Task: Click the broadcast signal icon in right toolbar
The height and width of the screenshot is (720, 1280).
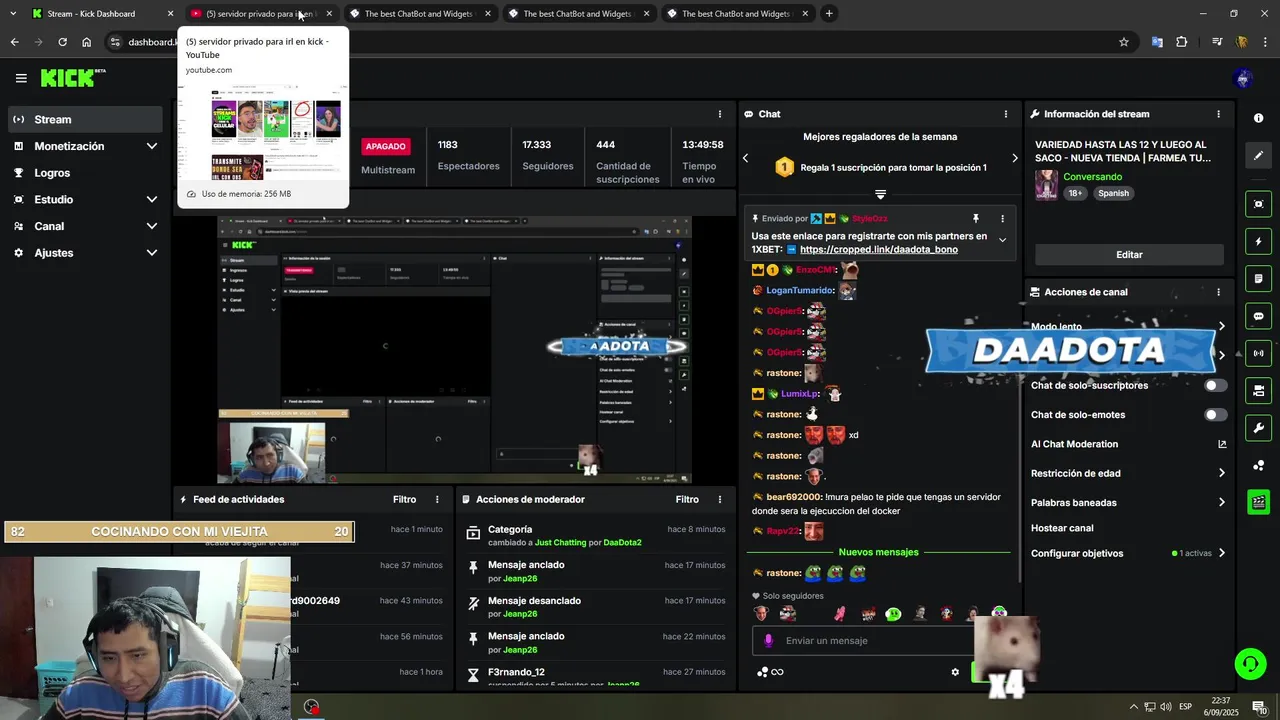Action: (1258, 353)
